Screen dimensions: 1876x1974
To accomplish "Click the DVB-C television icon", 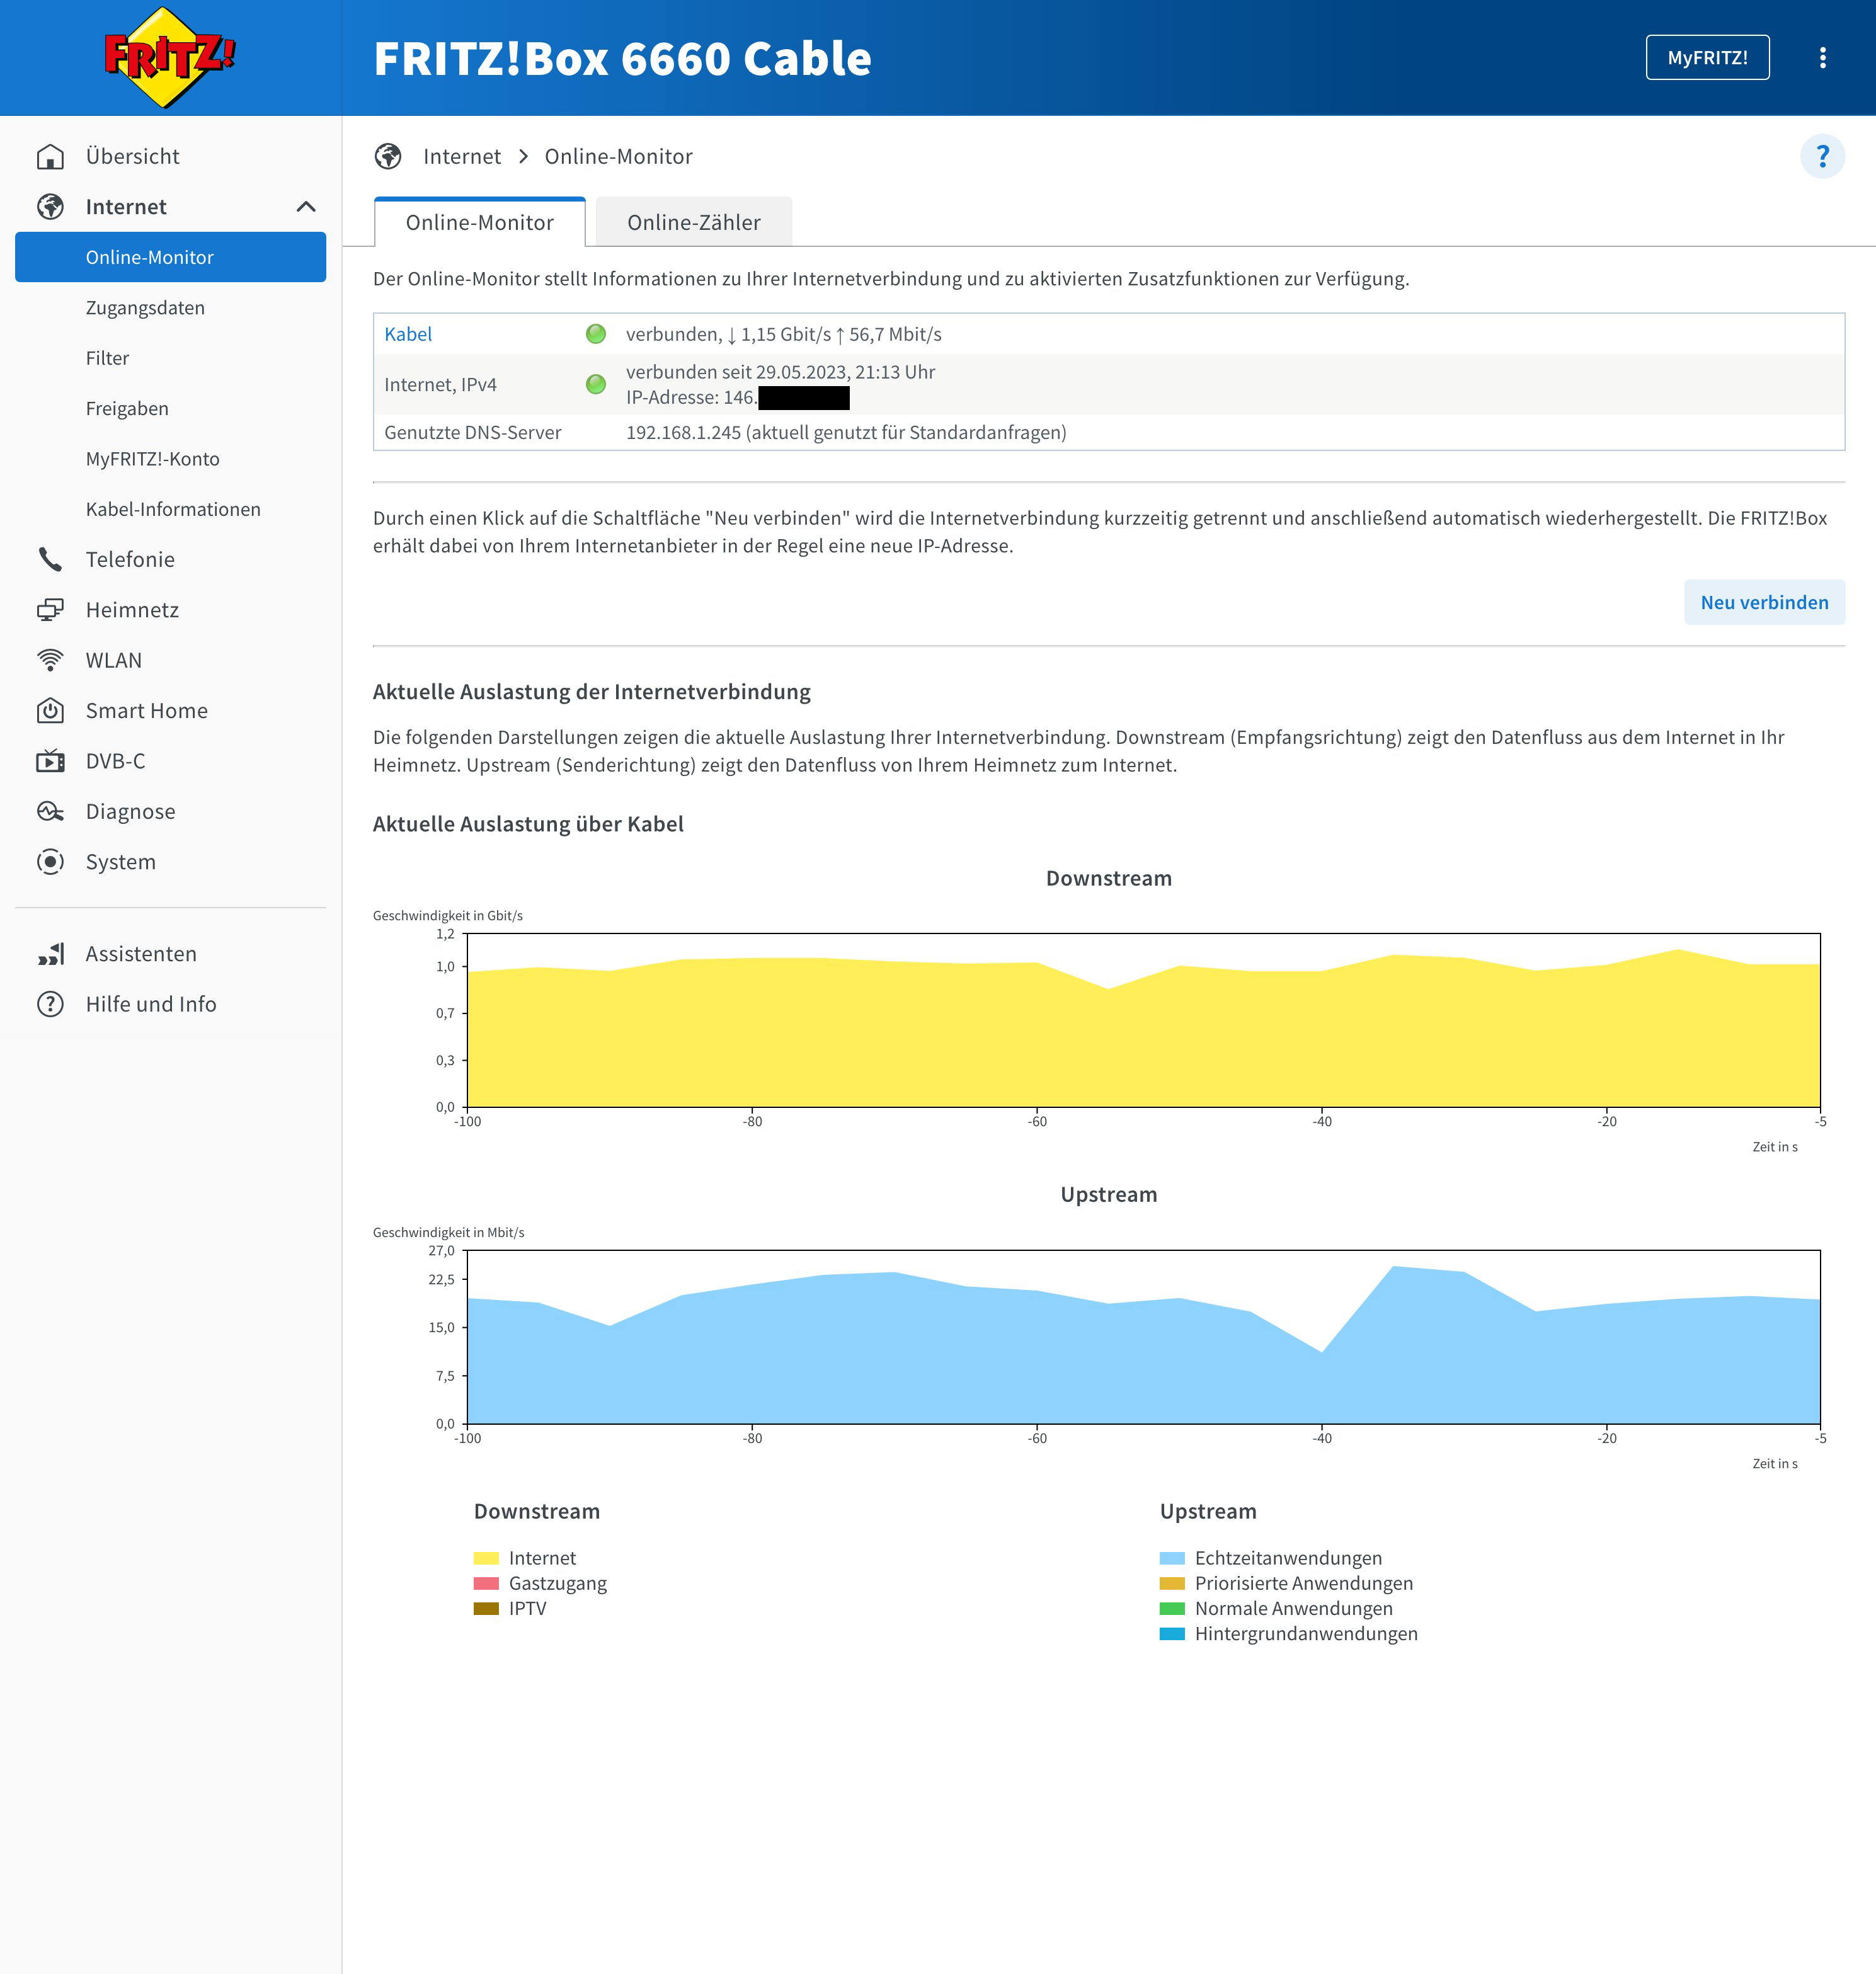I will pos(50,761).
